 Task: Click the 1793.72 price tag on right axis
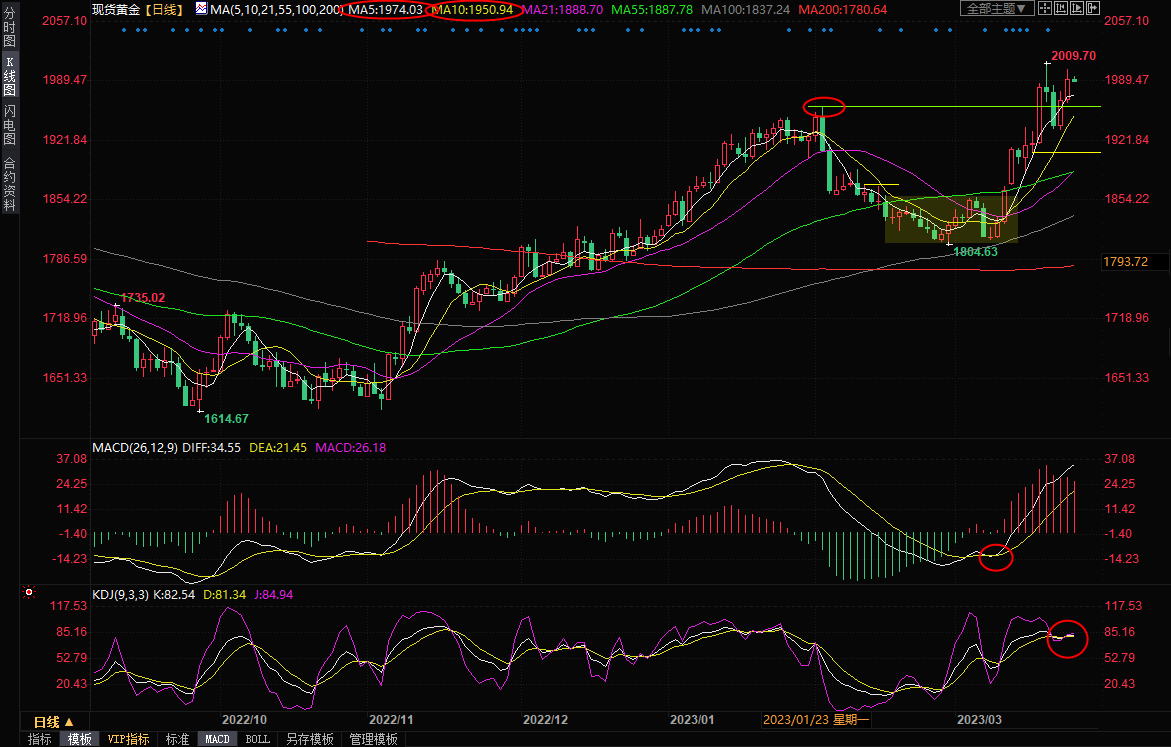coord(1124,262)
